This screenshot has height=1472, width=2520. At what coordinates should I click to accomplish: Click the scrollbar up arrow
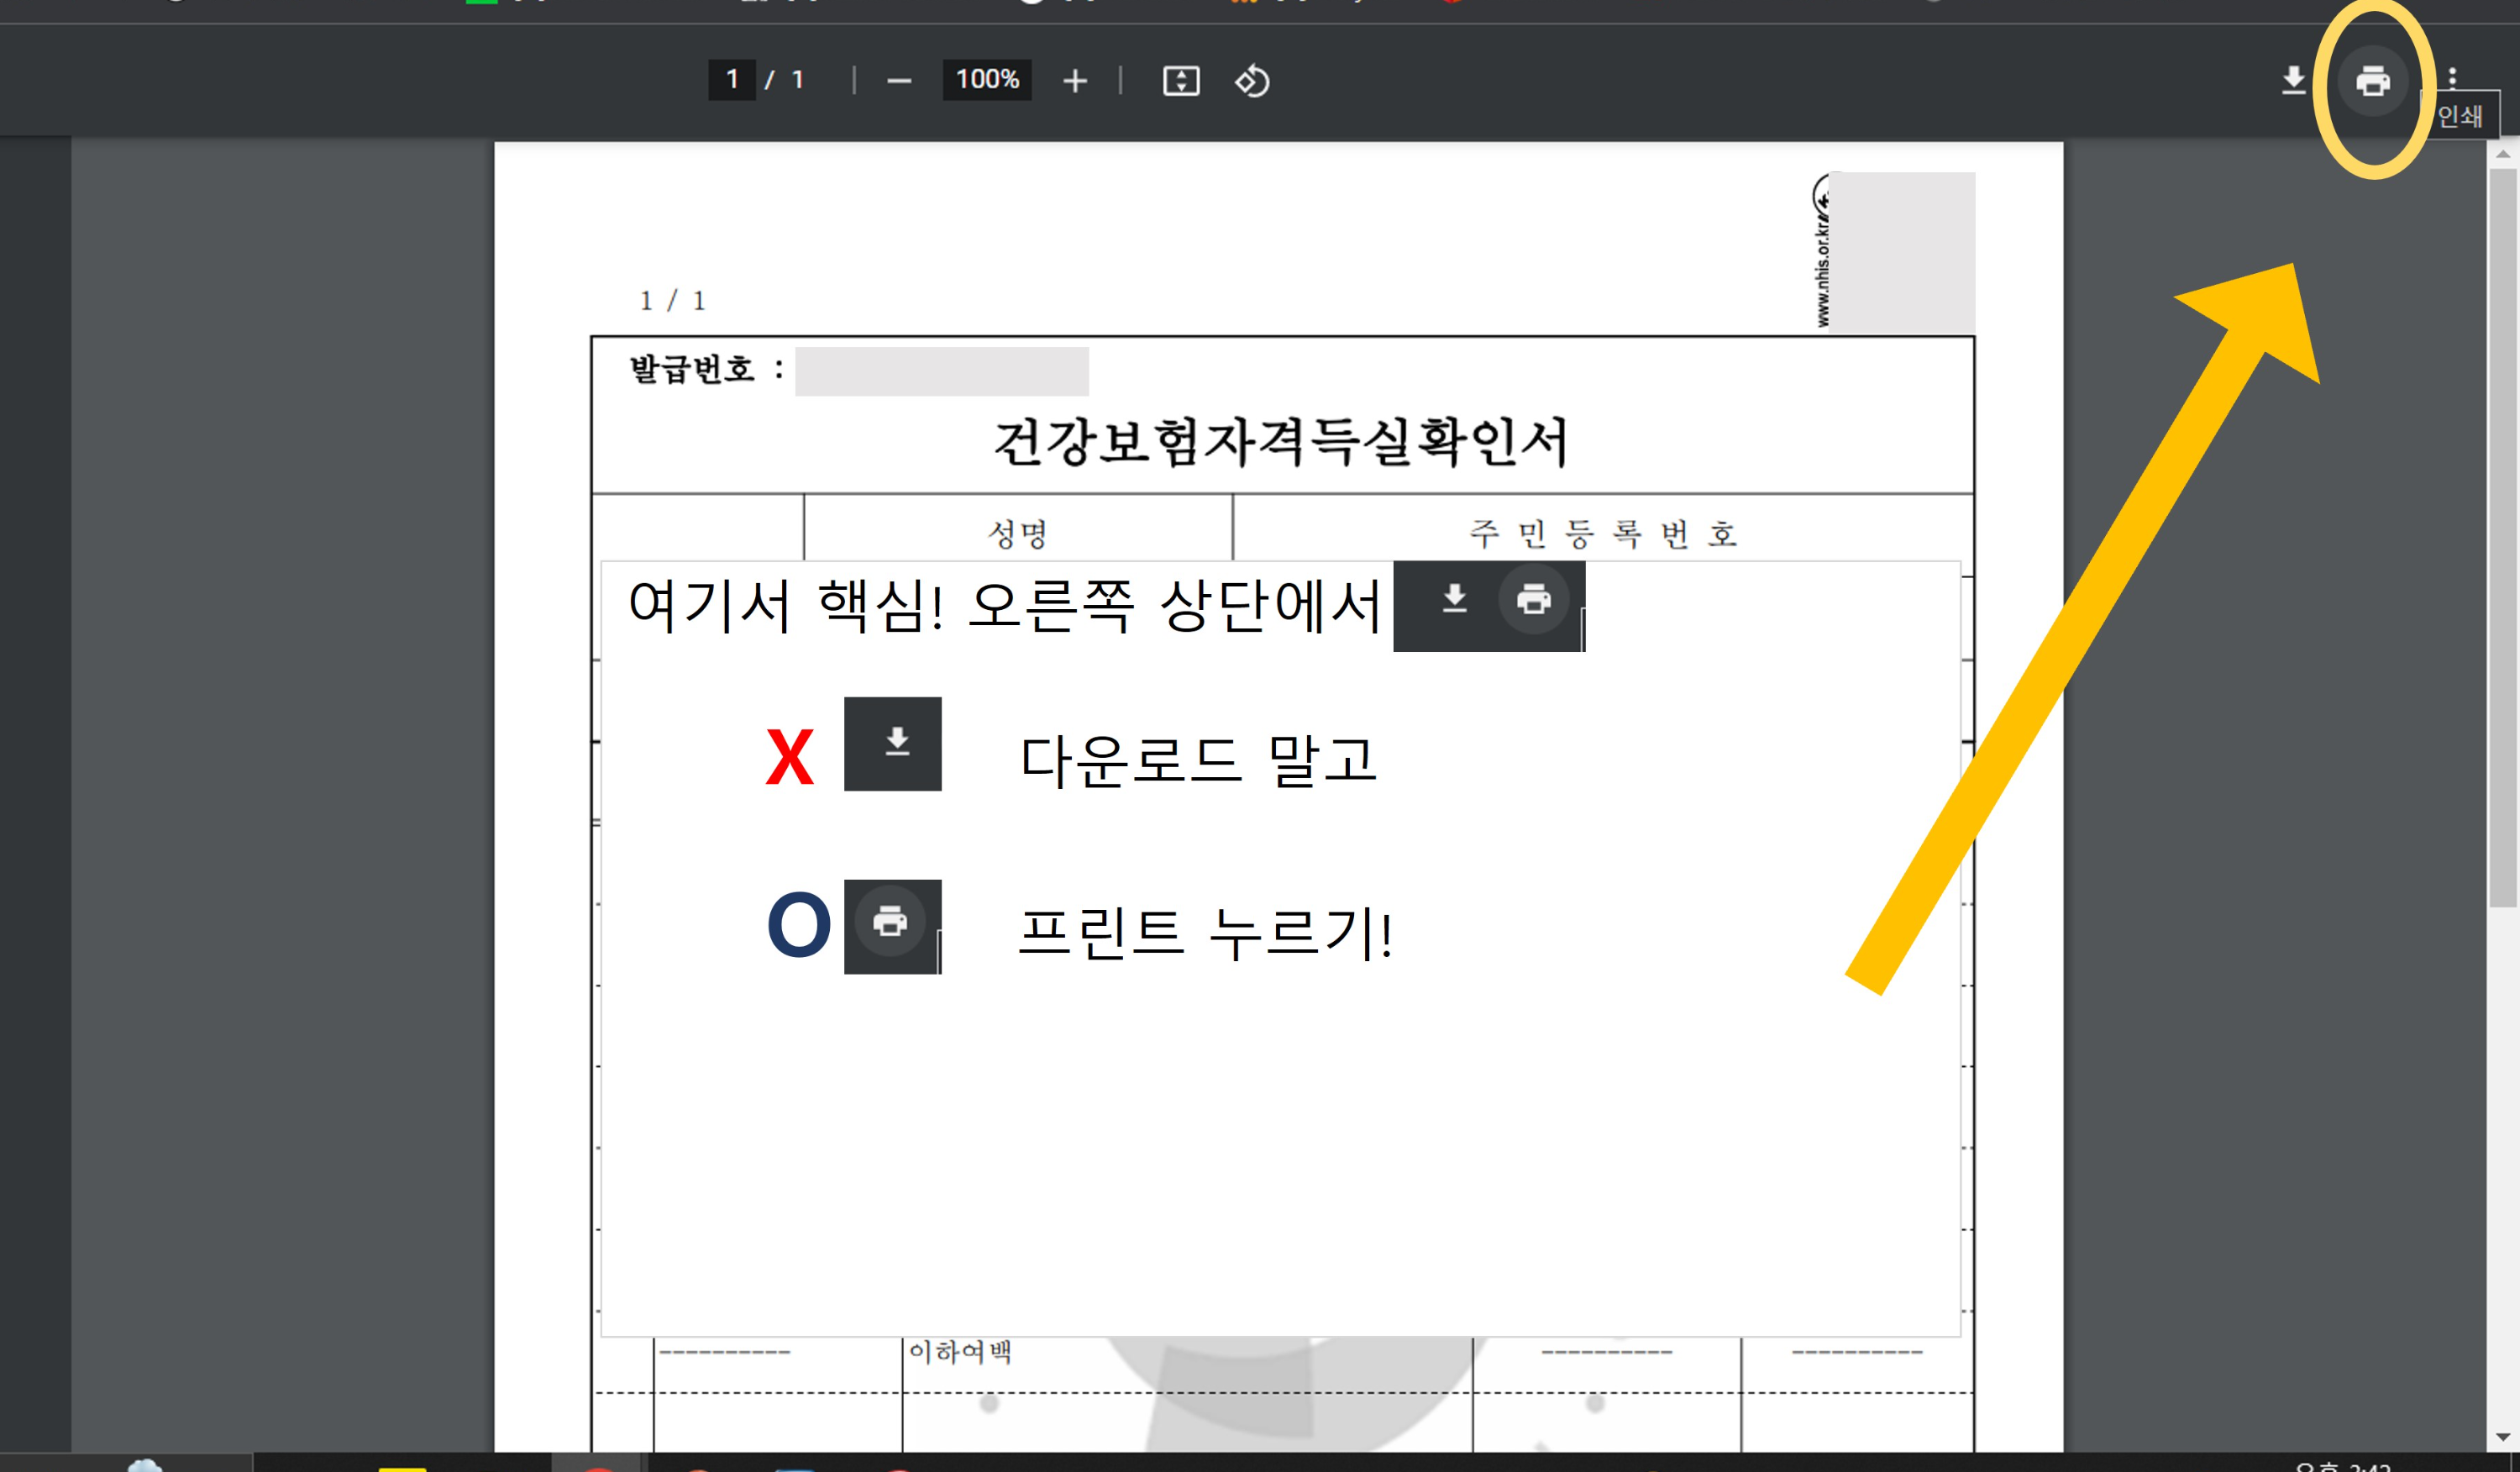[2502, 154]
